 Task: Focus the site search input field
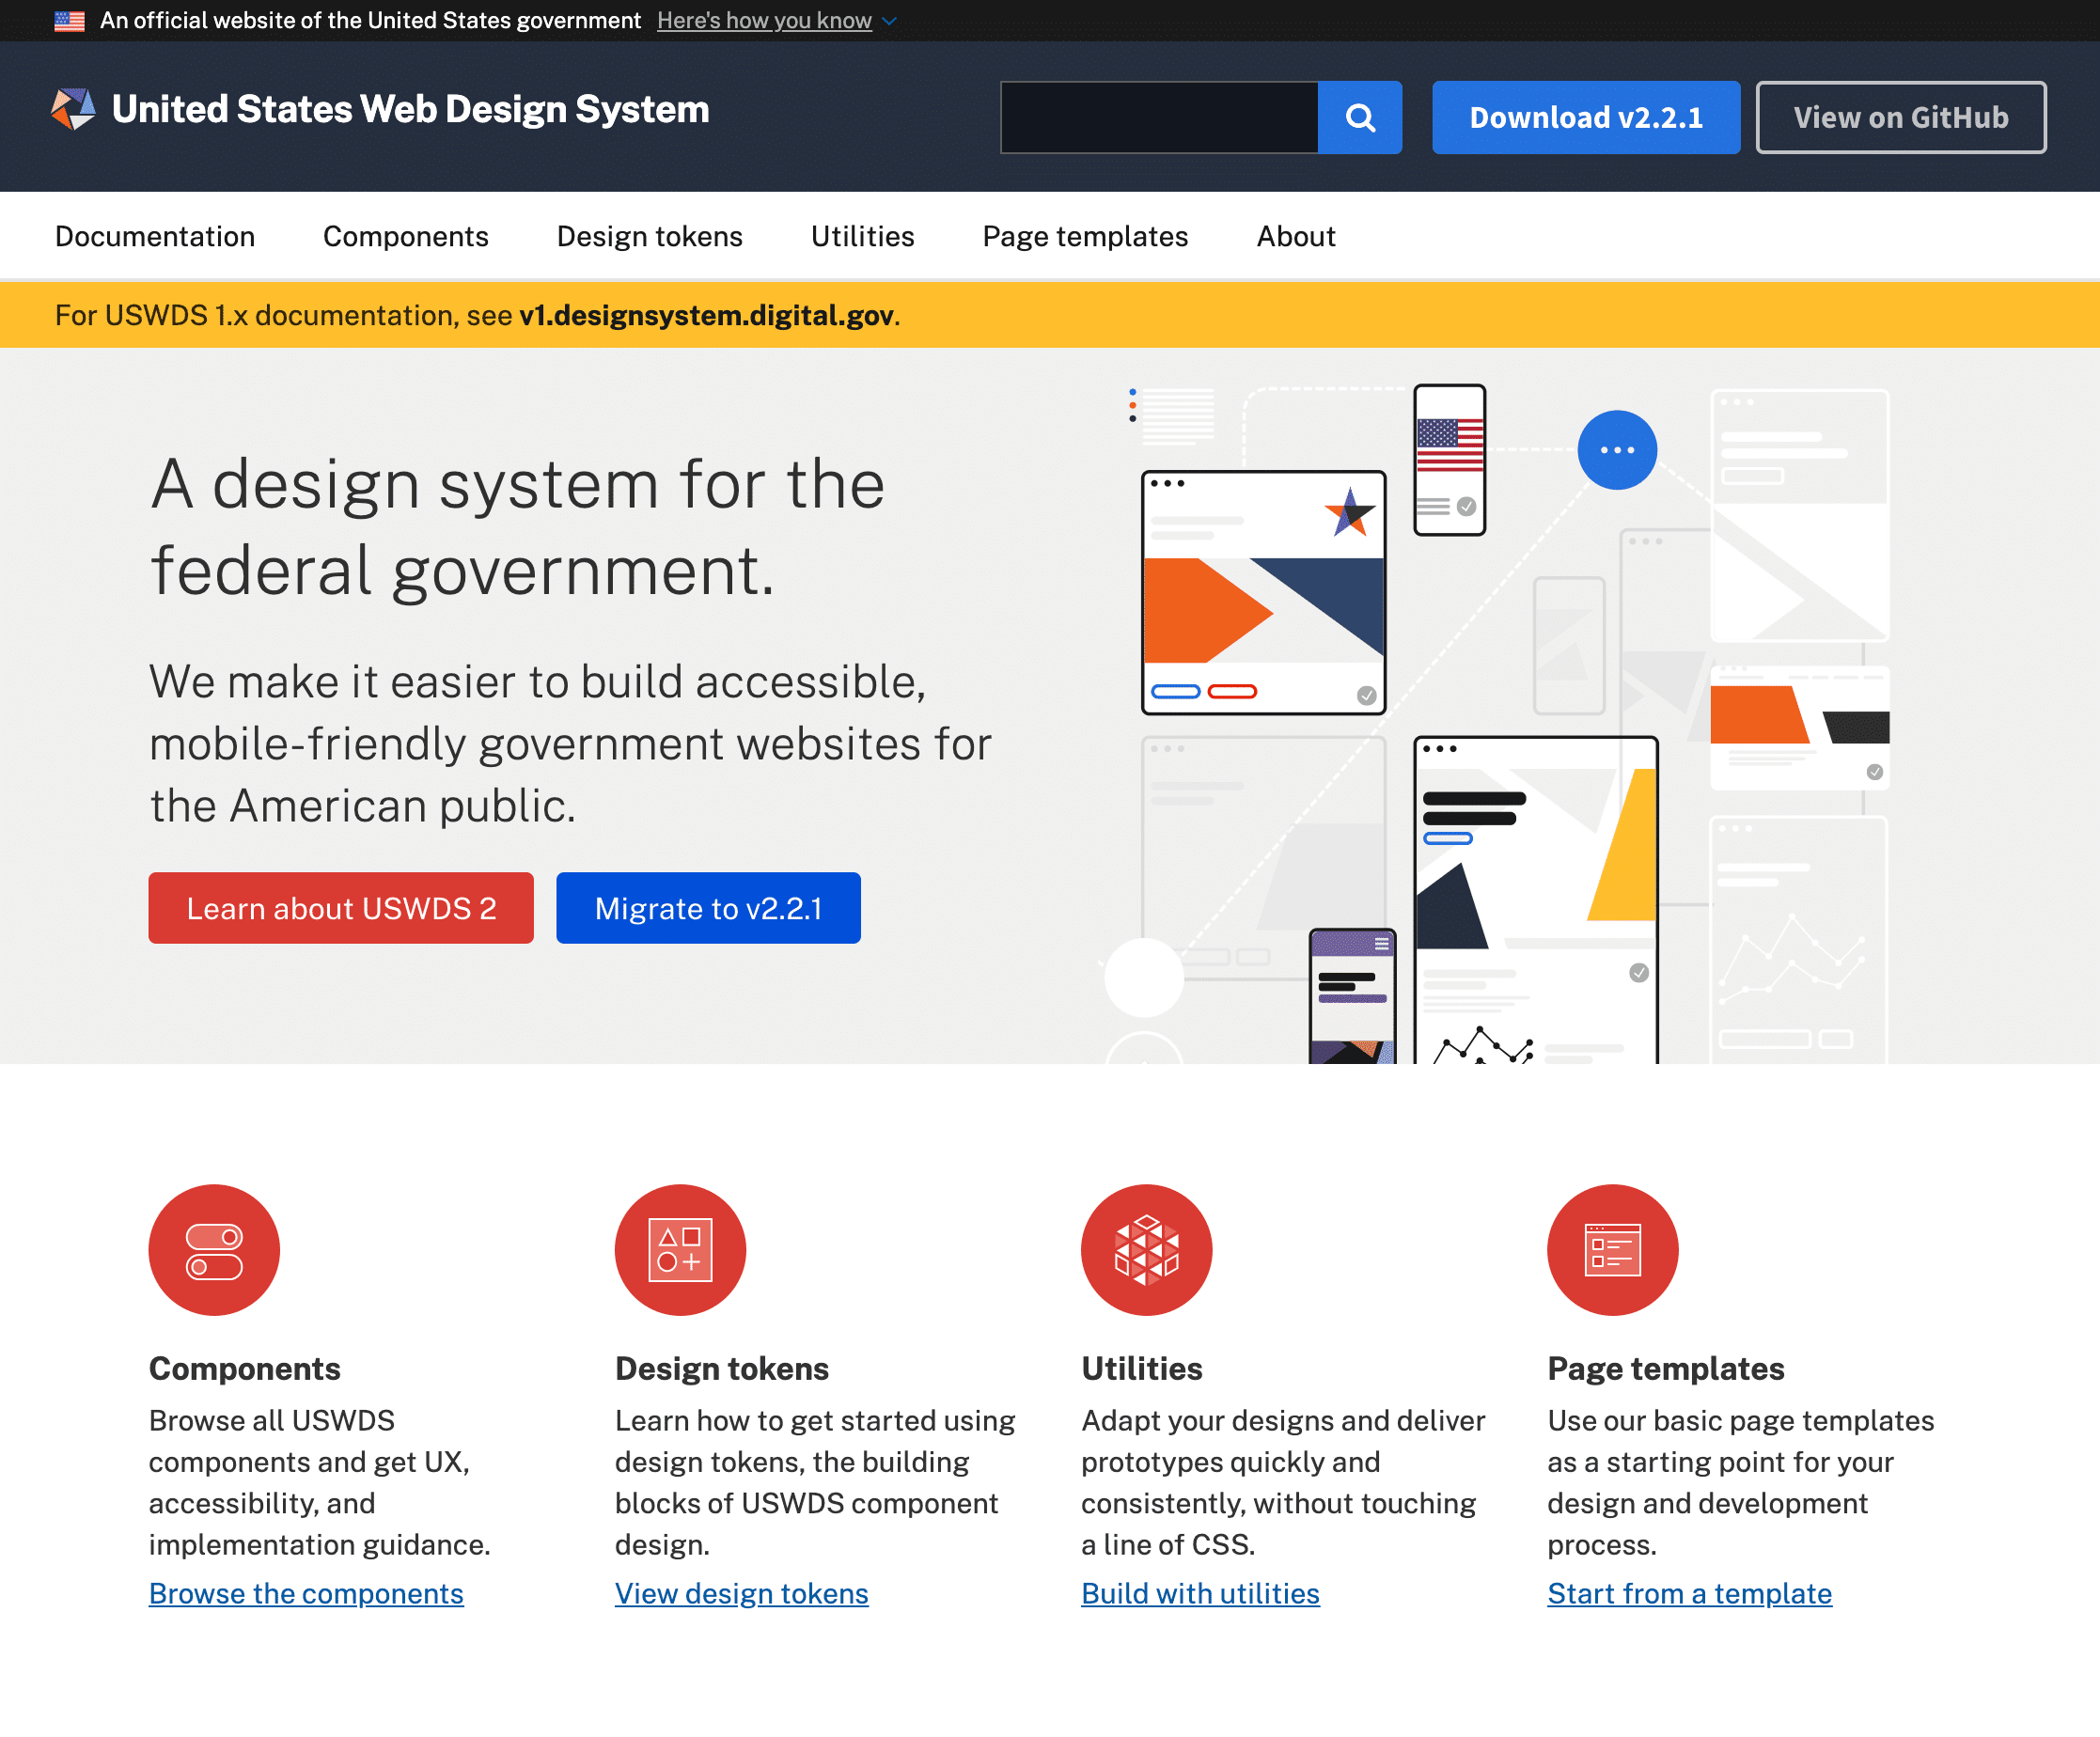1159,117
